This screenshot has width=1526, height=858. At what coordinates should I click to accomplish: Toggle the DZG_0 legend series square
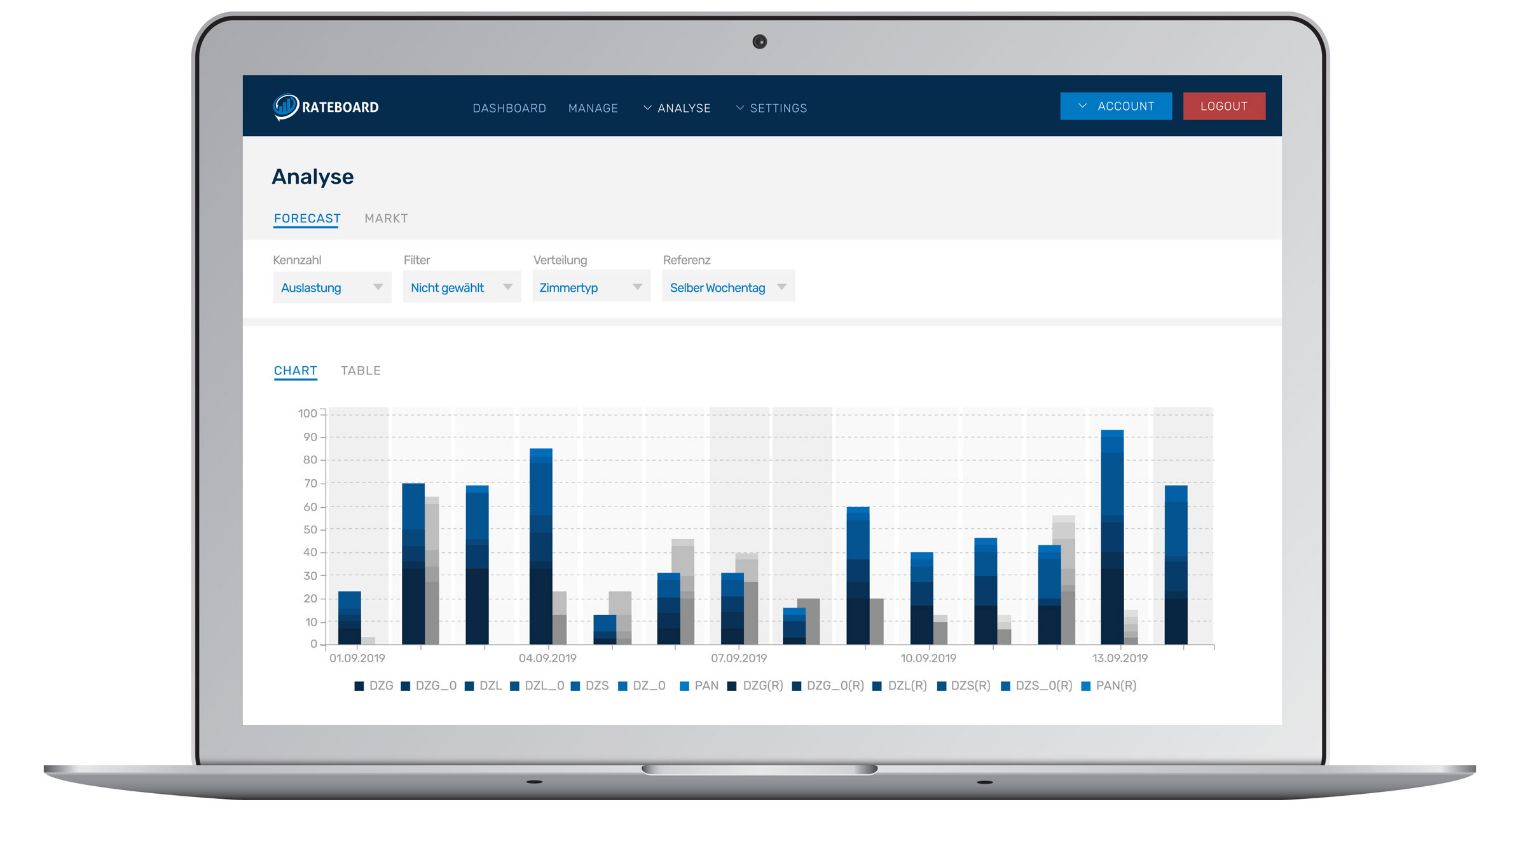[x=405, y=686]
